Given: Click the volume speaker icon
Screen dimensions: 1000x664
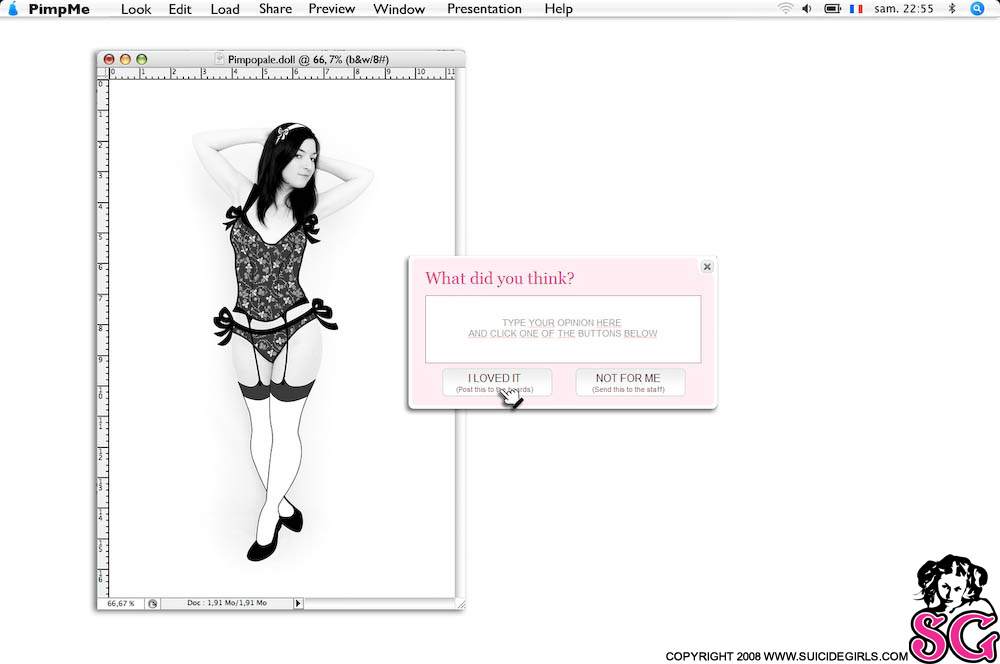Looking at the screenshot, I should point(807,8).
